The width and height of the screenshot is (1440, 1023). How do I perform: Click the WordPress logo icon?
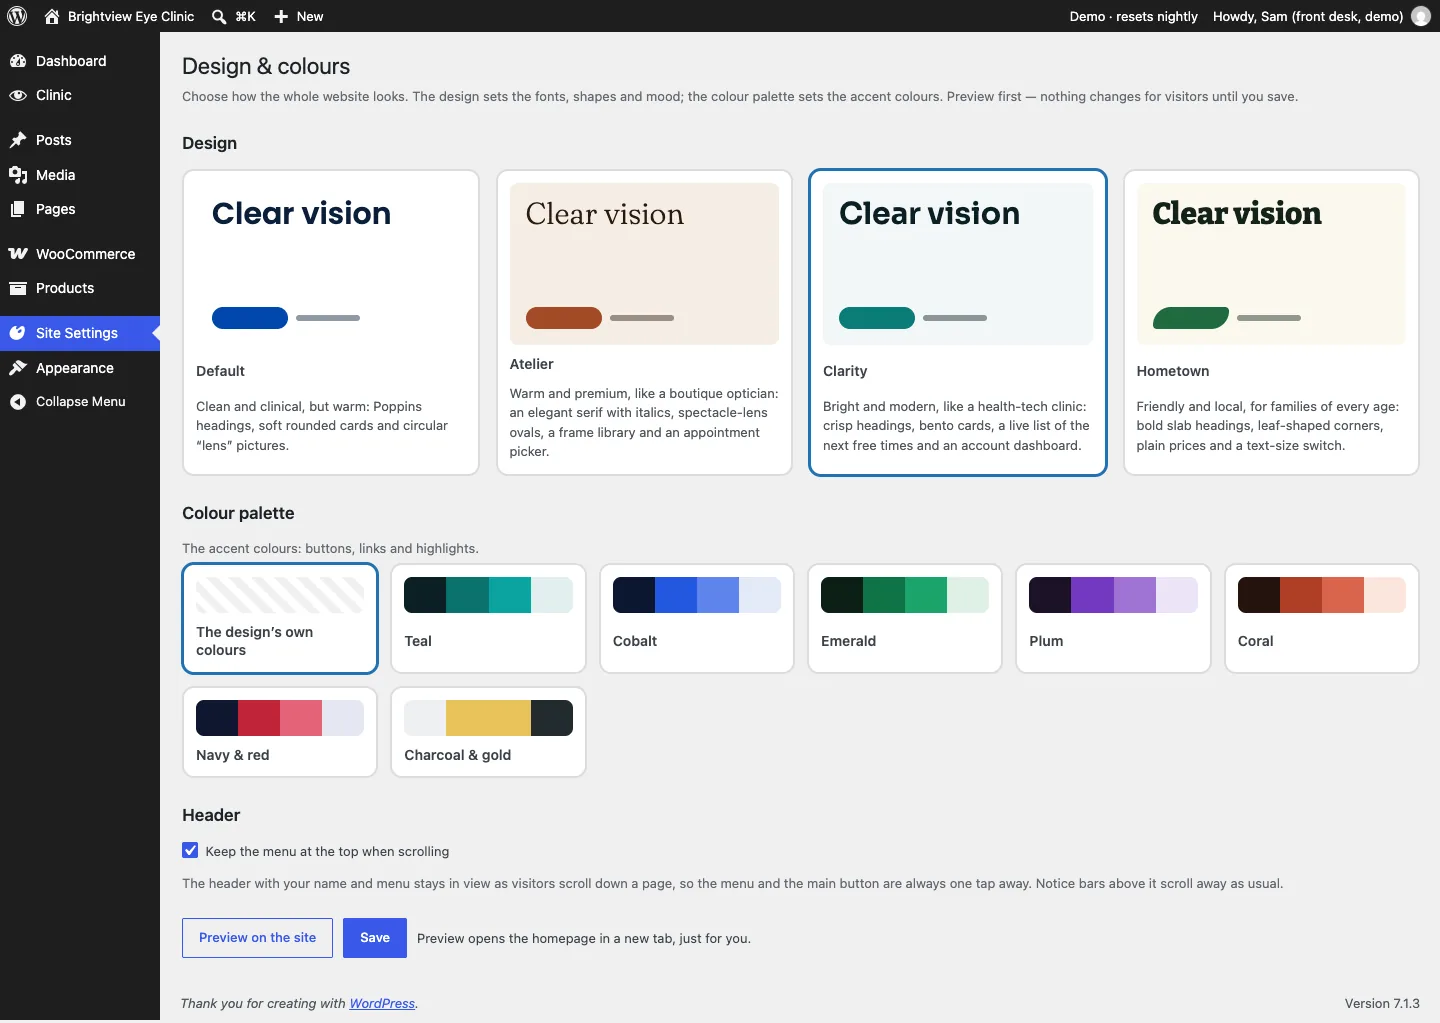[x=17, y=16]
